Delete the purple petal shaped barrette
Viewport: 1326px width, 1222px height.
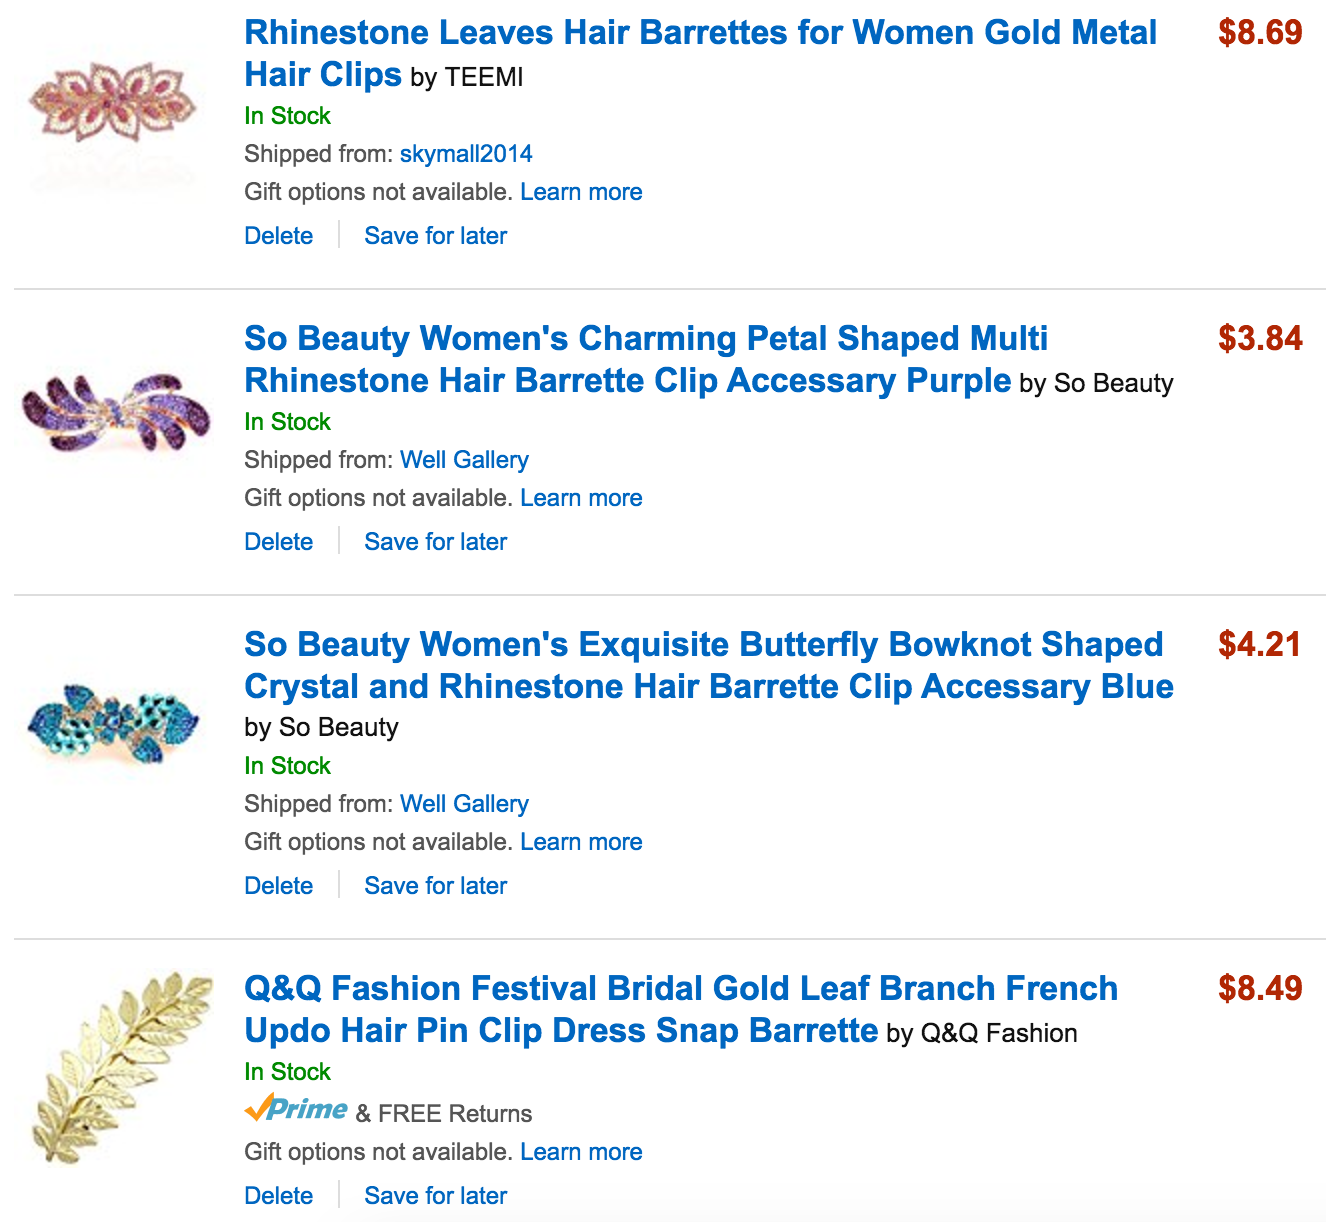pyautogui.click(x=278, y=542)
